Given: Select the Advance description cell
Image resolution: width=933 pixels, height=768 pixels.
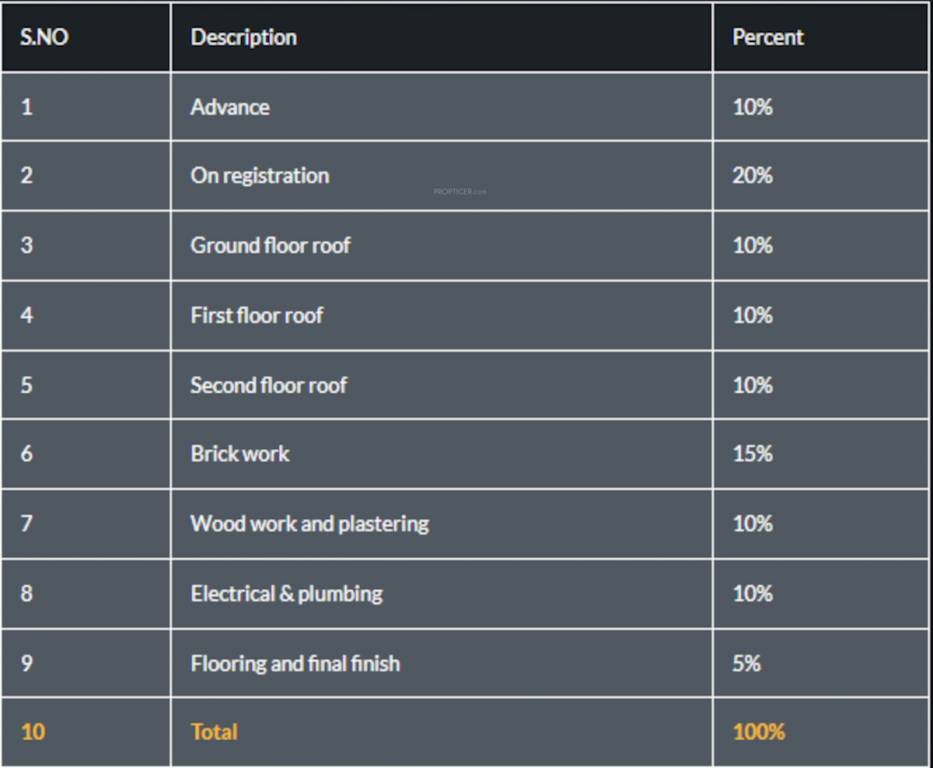Looking at the screenshot, I should 230,107.
